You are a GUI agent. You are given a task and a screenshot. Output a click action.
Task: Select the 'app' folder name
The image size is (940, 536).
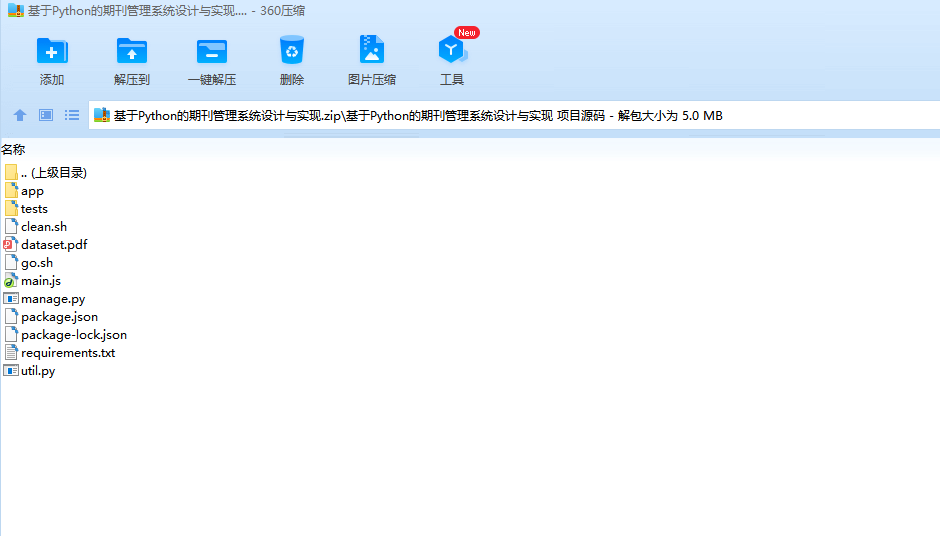(32, 191)
